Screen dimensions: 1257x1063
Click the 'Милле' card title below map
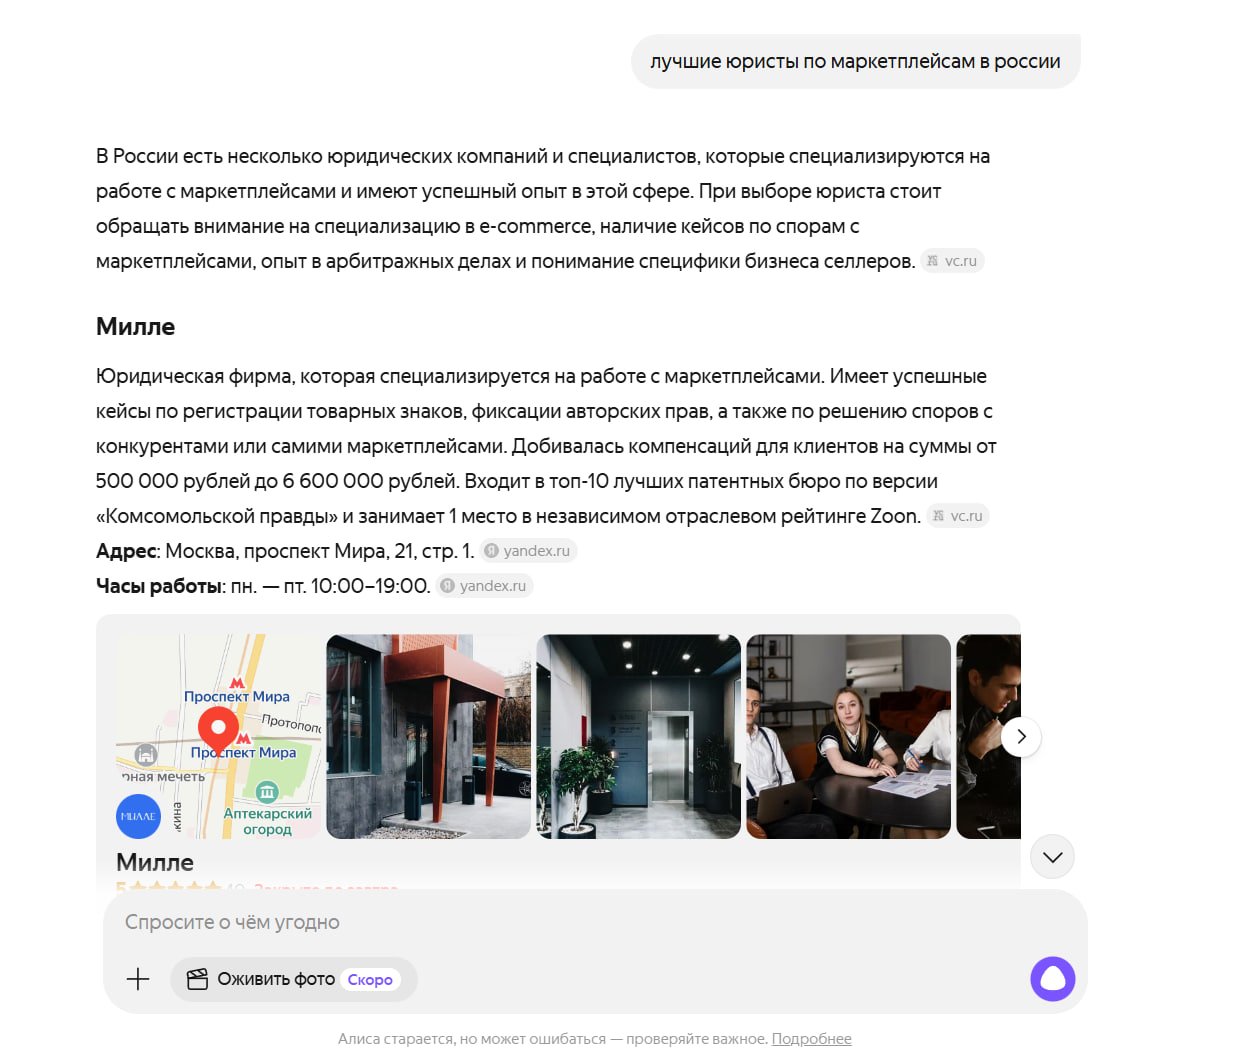pyautogui.click(x=155, y=862)
